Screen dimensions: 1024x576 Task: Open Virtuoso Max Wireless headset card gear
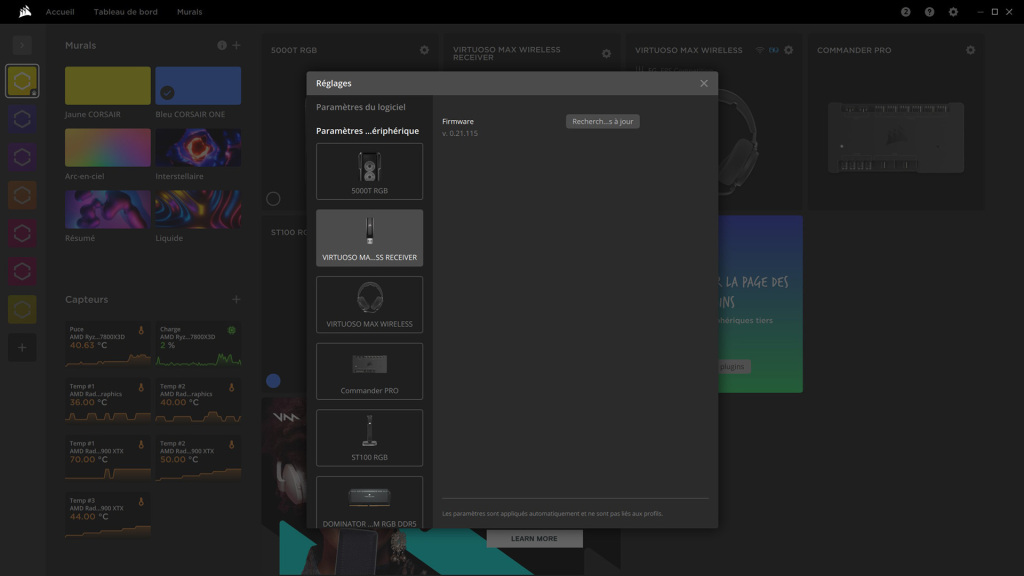[788, 50]
